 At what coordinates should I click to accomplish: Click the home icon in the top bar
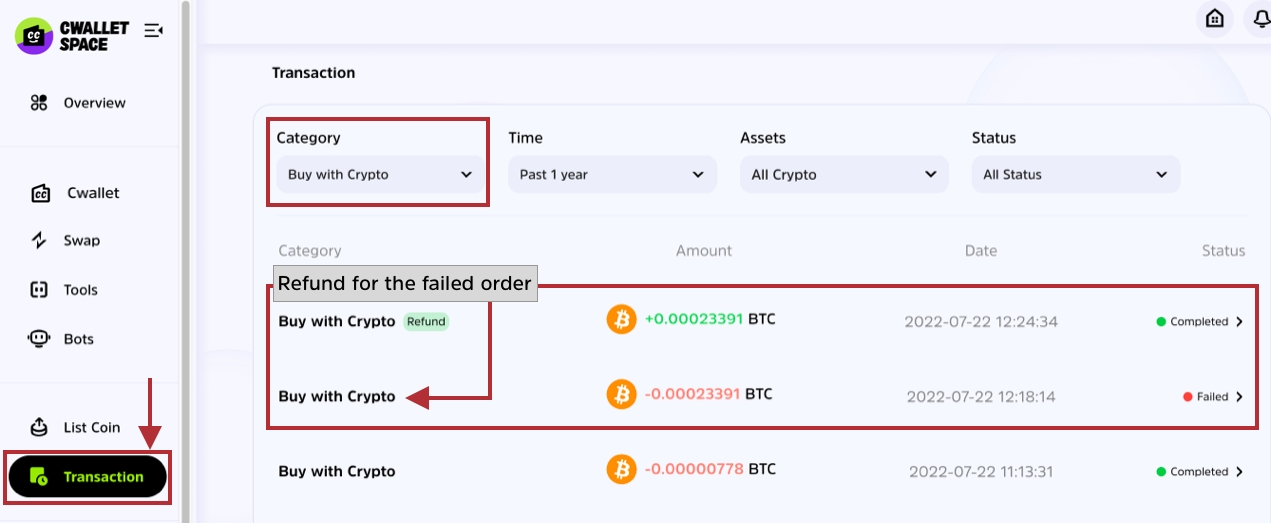tap(1215, 19)
